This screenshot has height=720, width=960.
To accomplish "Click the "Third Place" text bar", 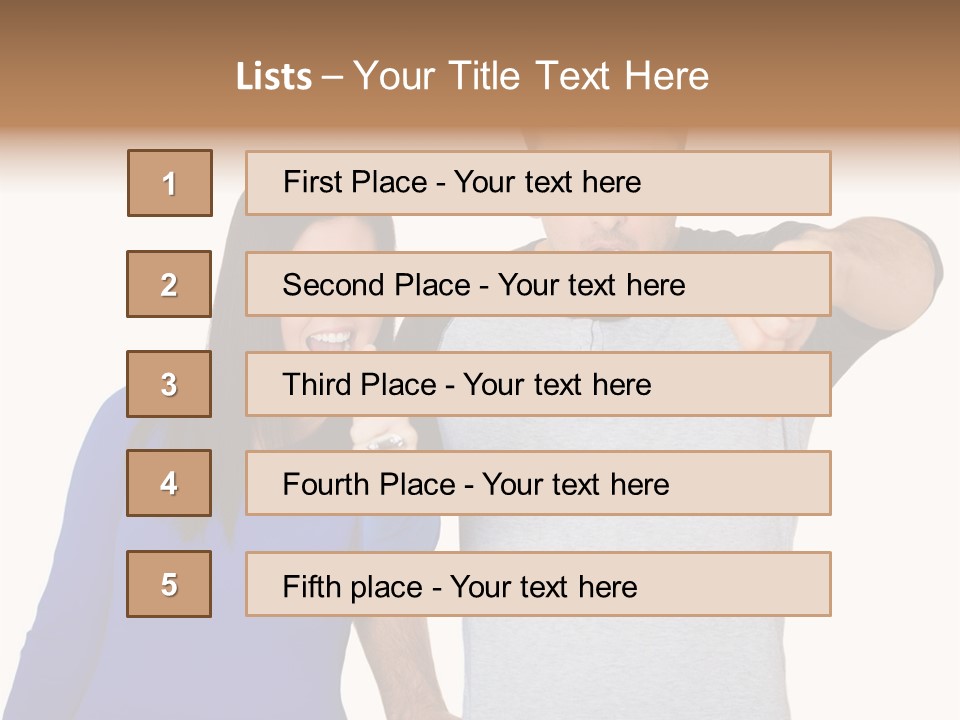I will pos(538,384).
